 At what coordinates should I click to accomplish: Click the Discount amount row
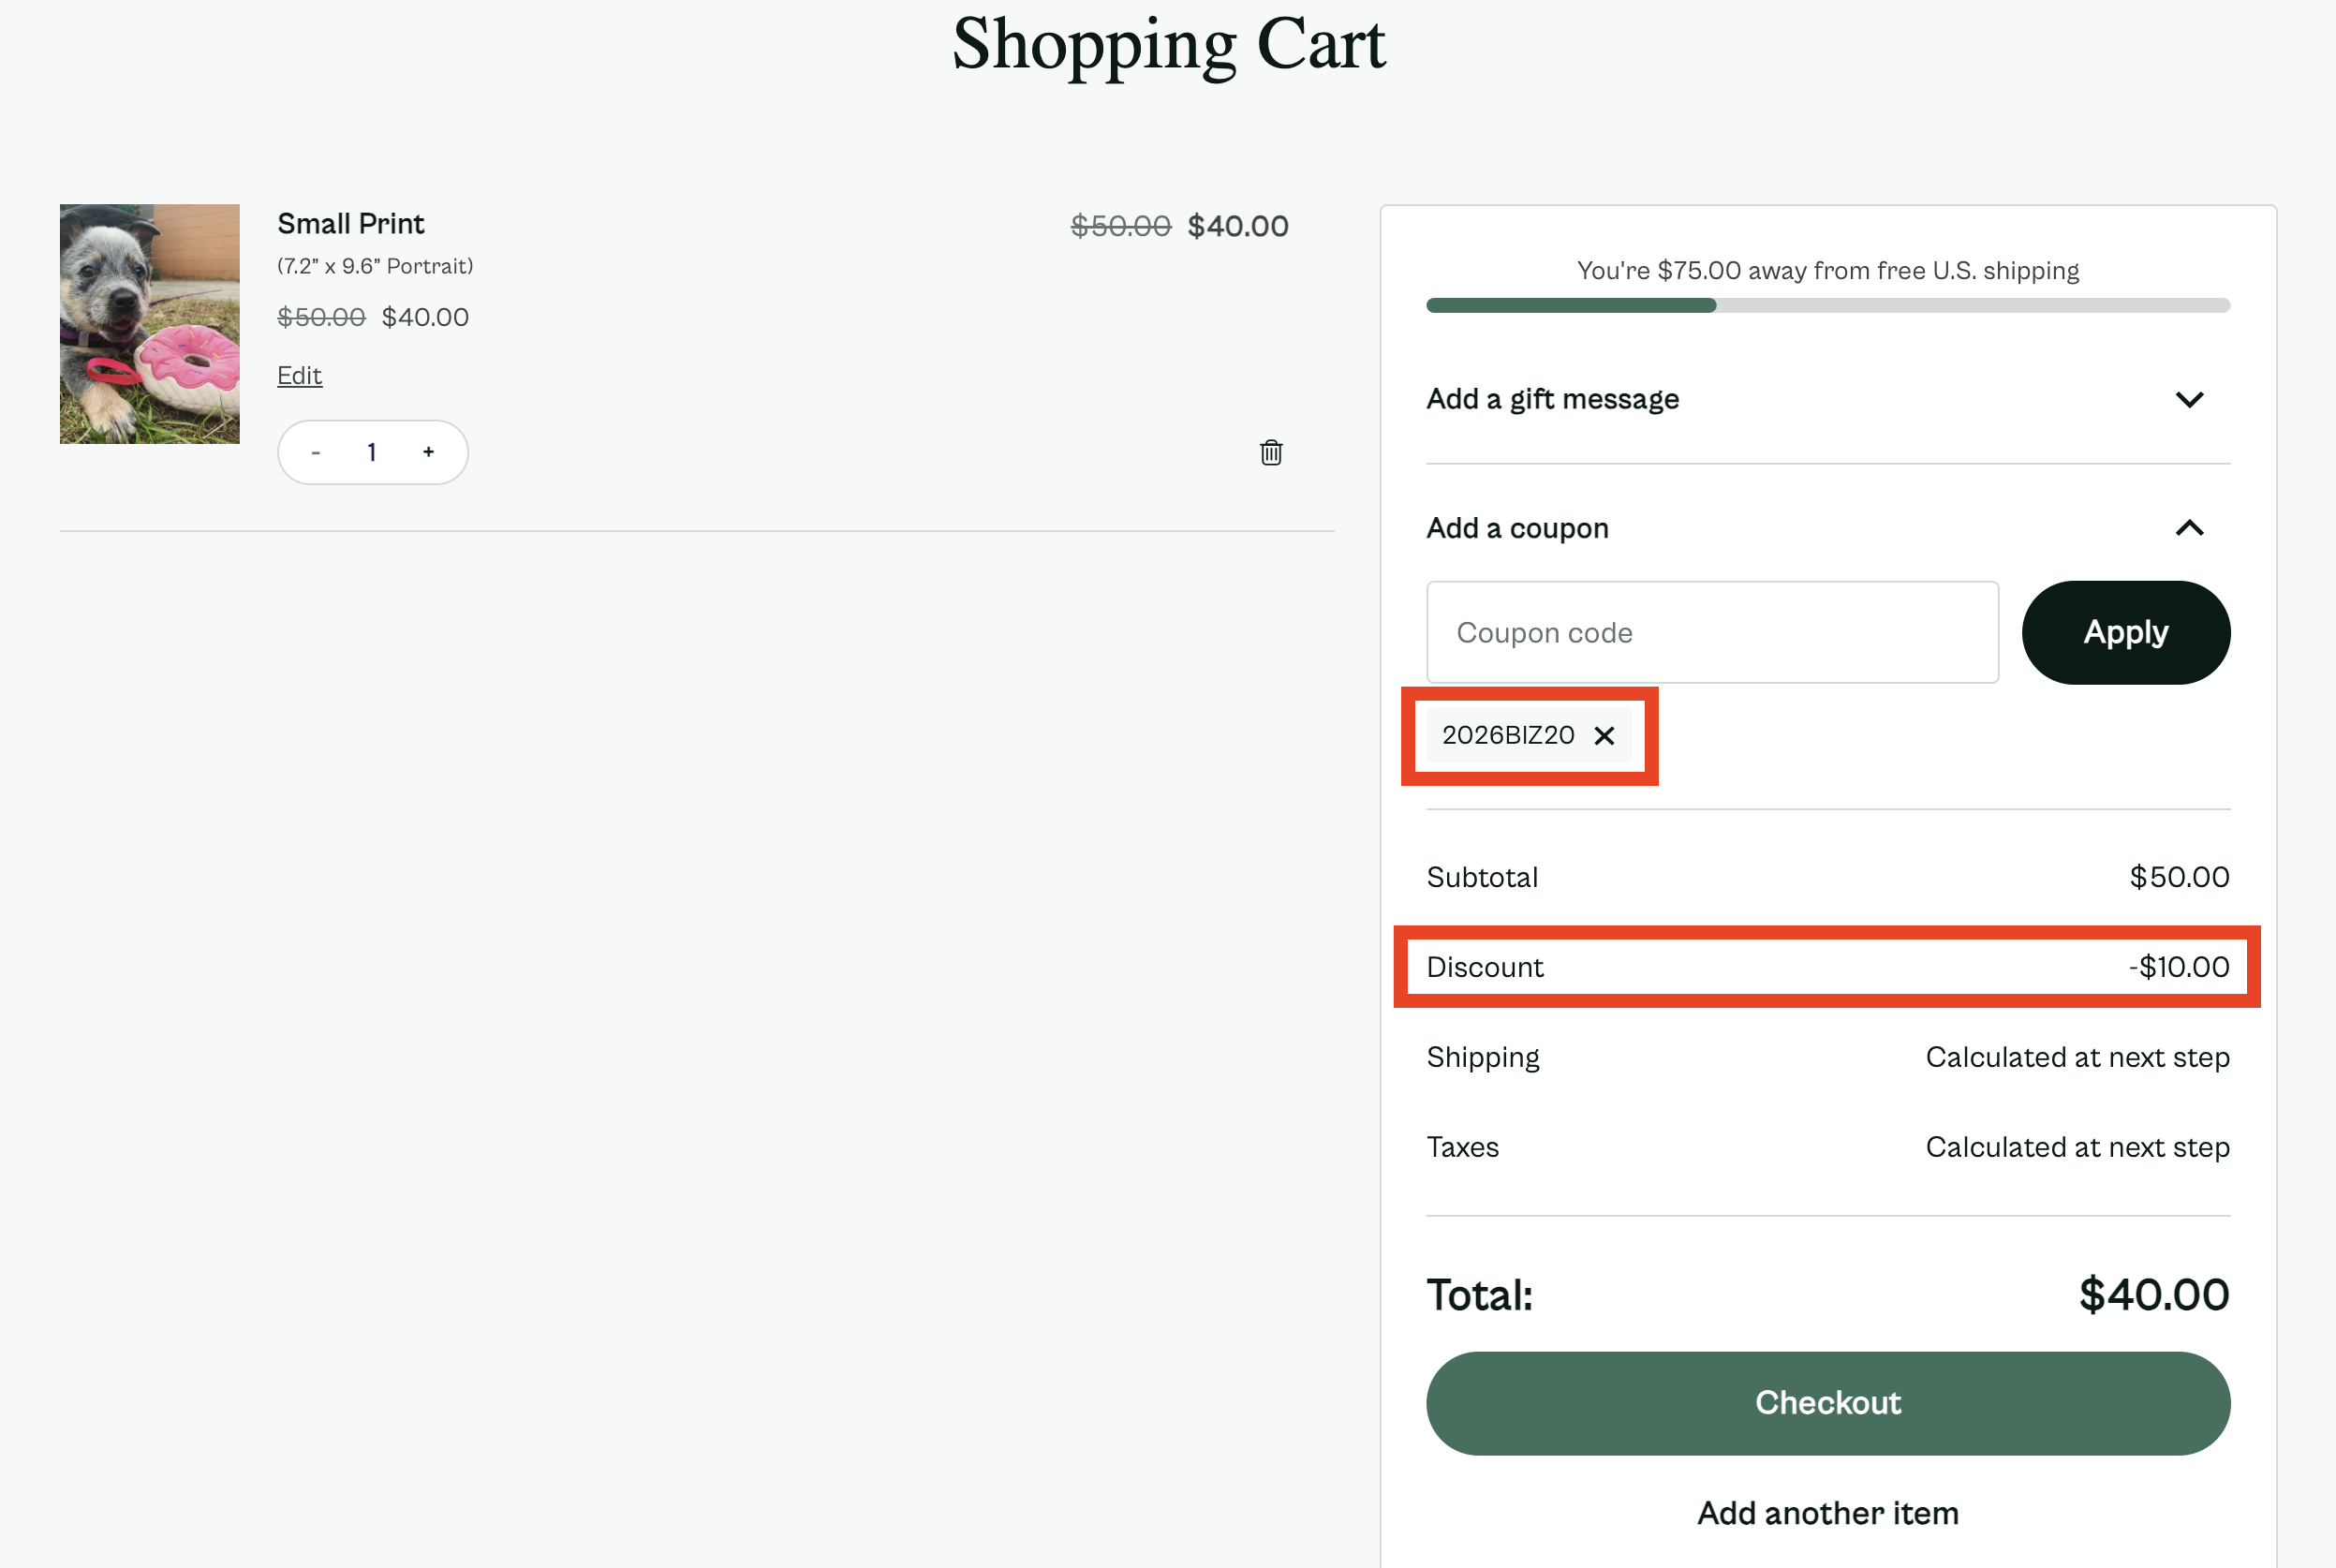point(1827,967)
